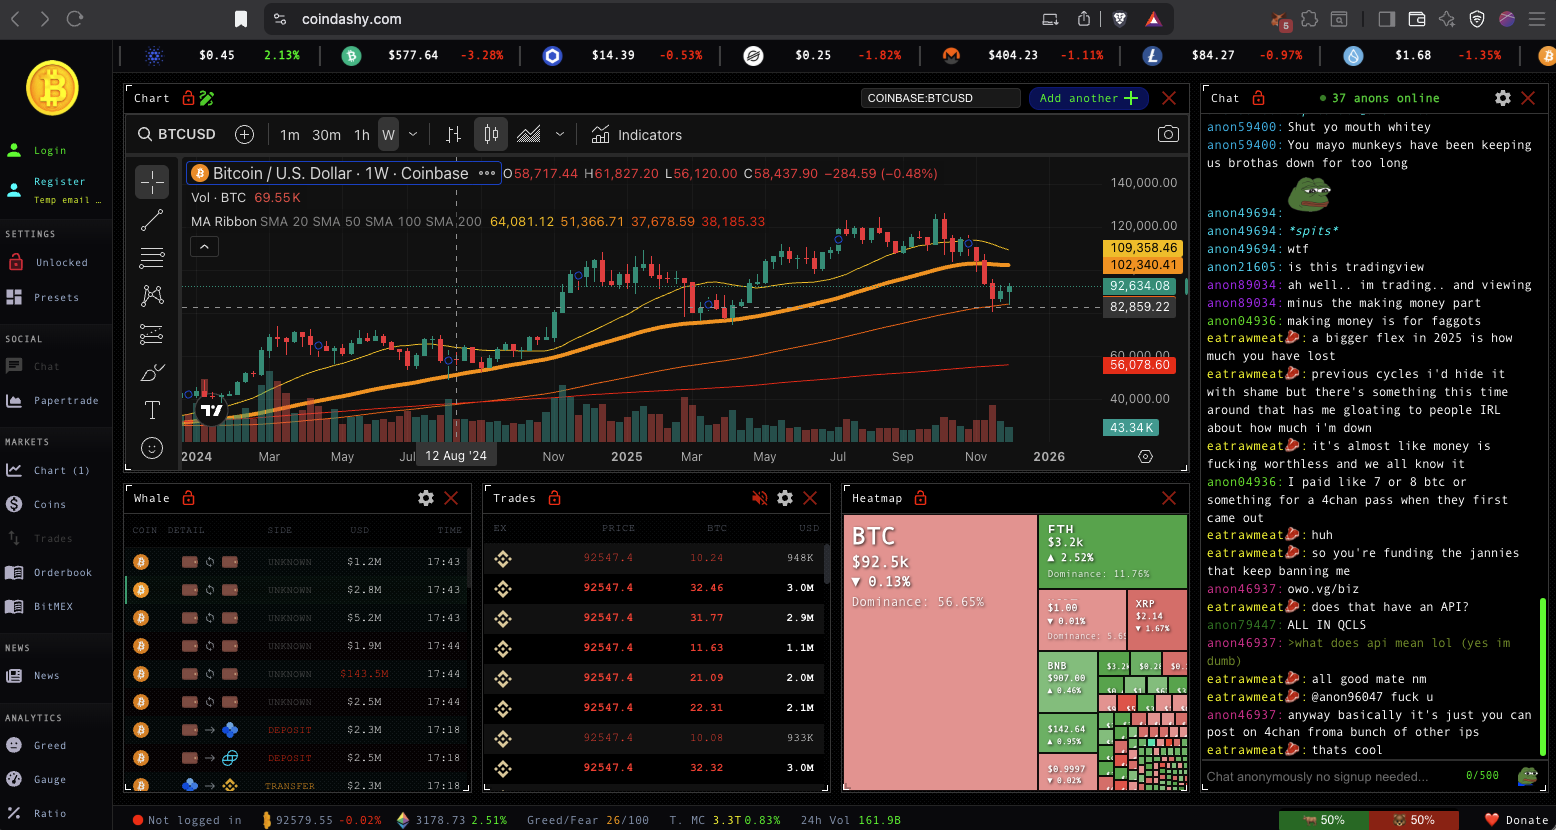The width and height of the screenshot is (1556, 830).
Task: Select the brush drawing tool
Action: coord(152,373)
